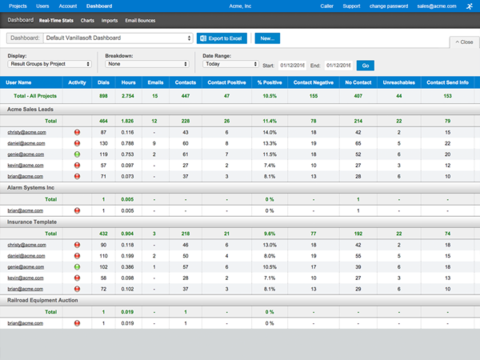Click the Start date field
Image resolution: width=480 pixels, height=360 pixels.
click(292, 65)
